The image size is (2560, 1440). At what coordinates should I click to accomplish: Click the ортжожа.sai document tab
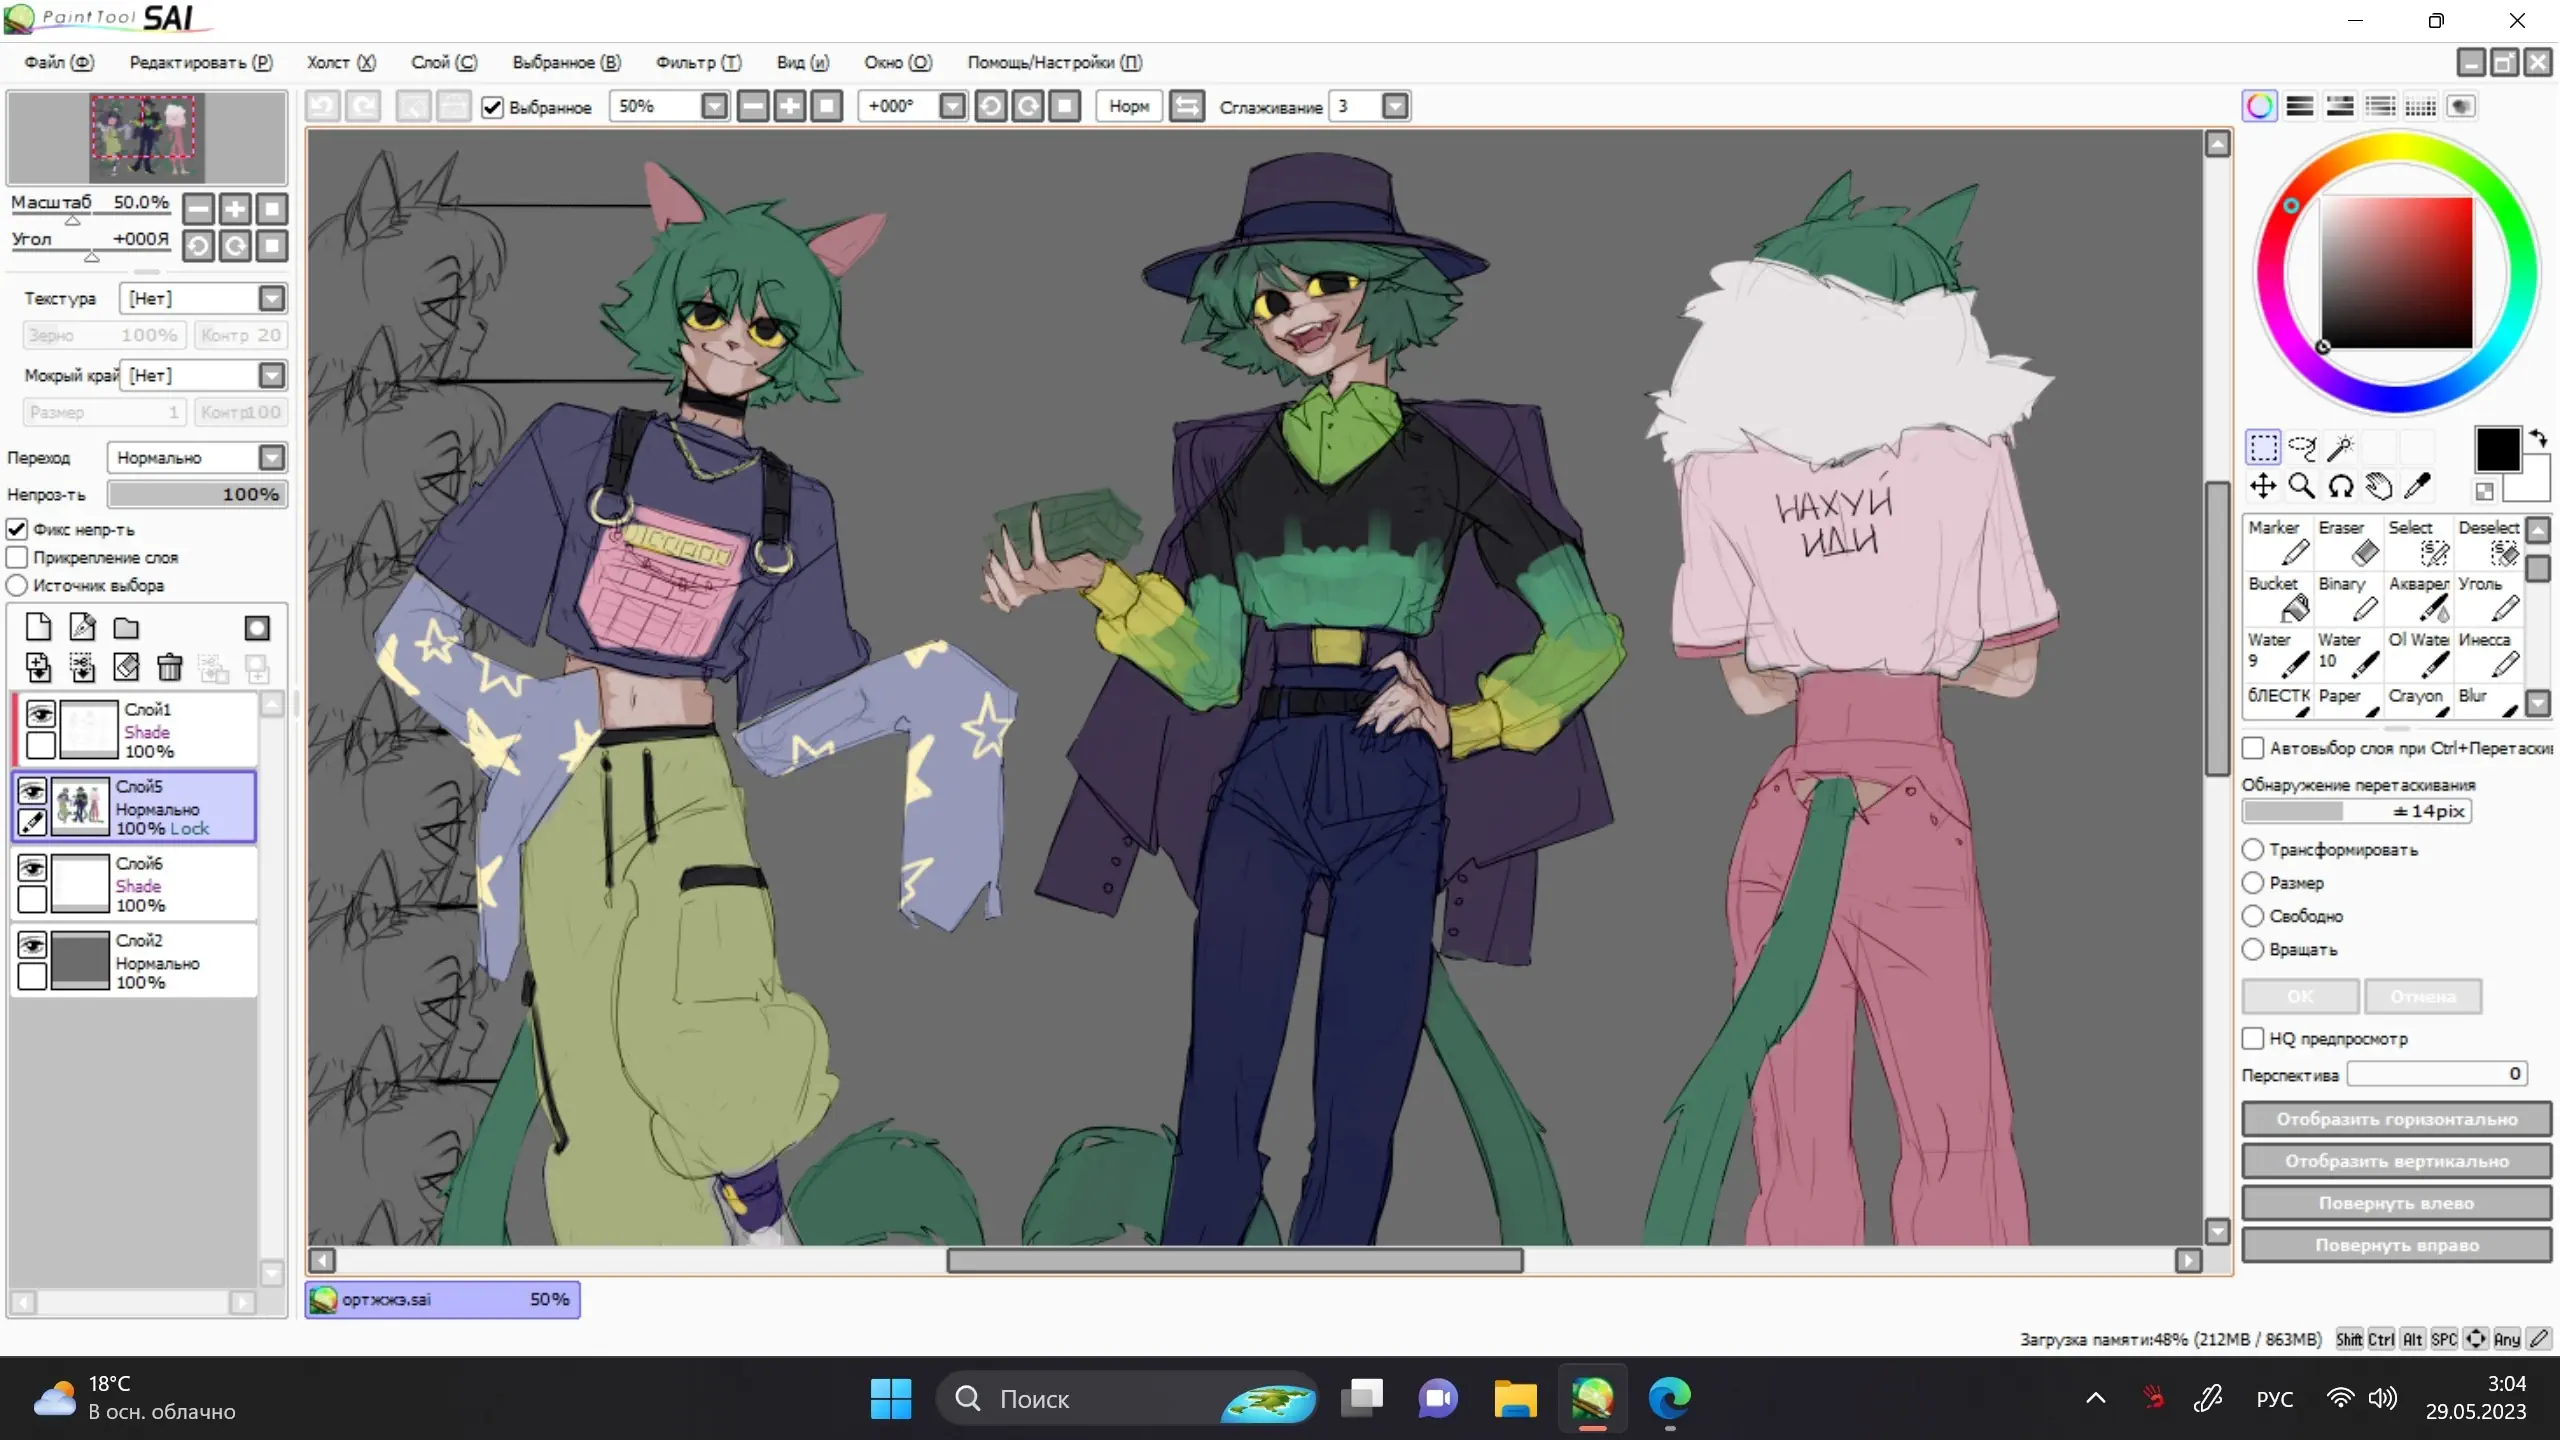(x=443, y=1299)
